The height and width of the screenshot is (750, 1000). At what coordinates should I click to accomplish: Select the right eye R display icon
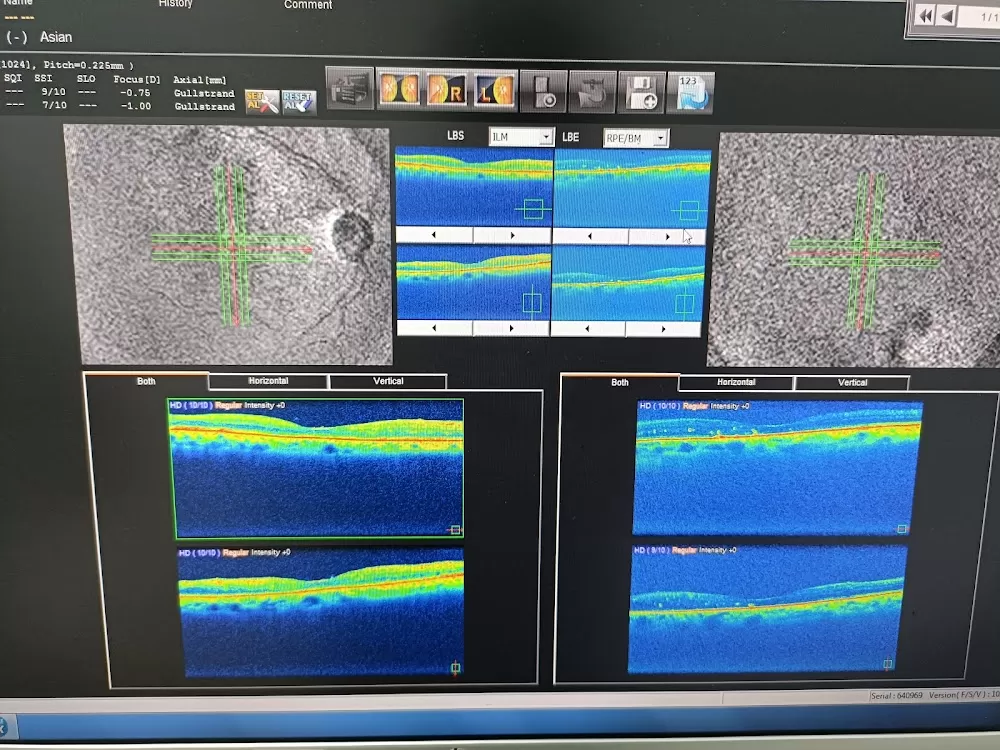pyautogui.click(x=446, y=90)
